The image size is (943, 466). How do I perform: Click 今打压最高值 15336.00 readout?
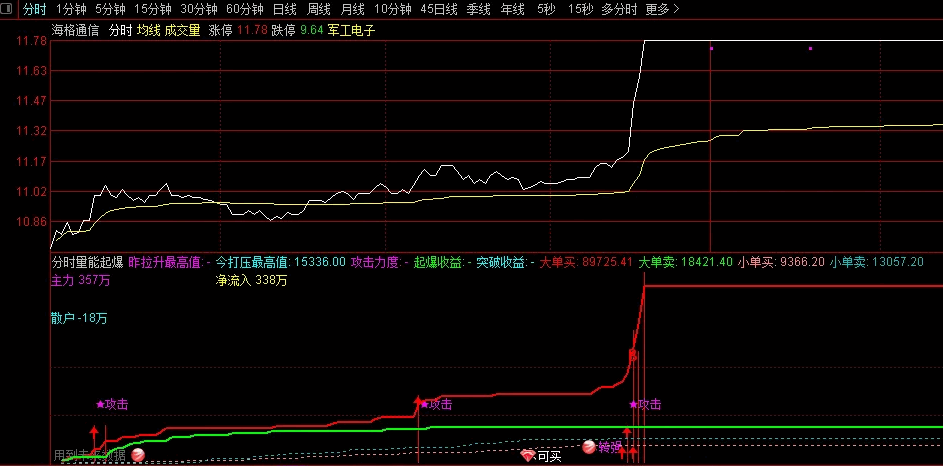281,262
